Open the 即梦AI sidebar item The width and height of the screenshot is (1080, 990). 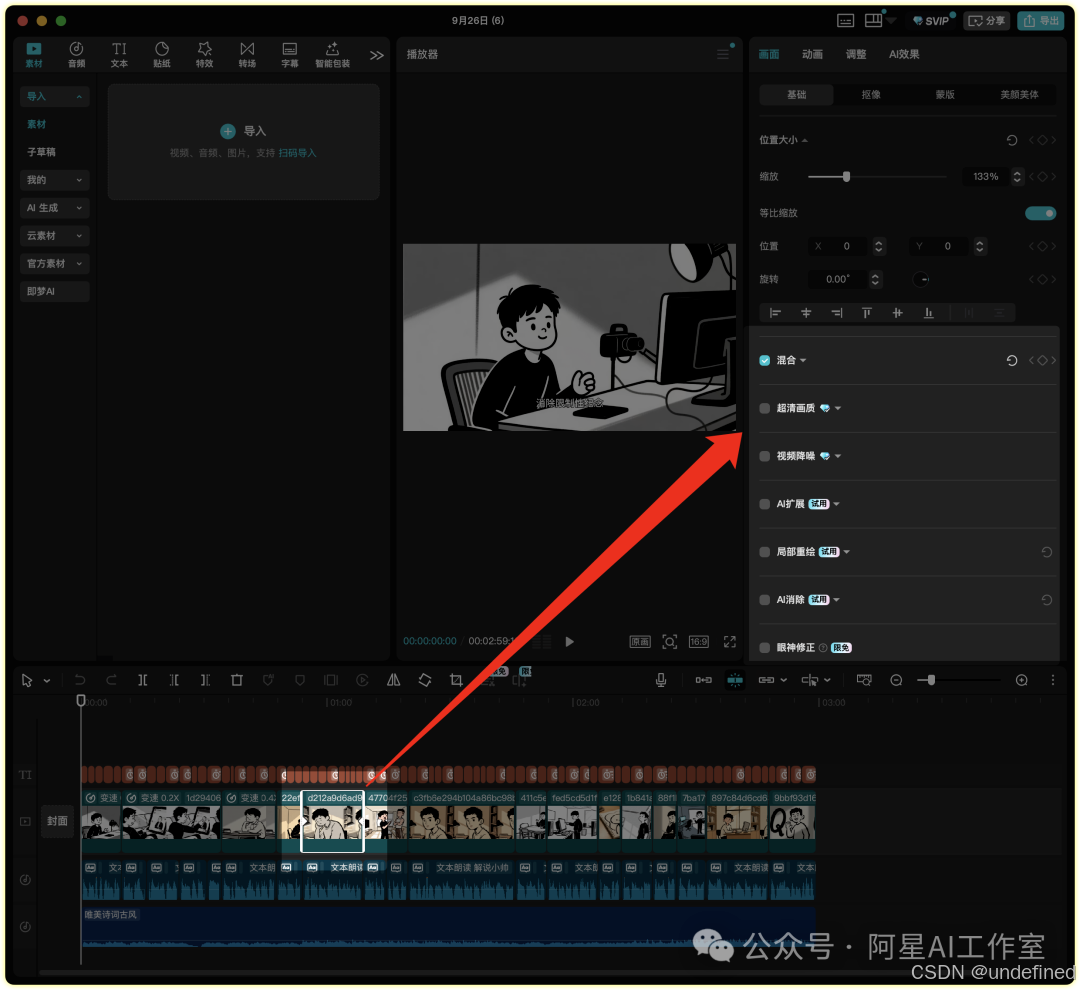click(54, 291)
